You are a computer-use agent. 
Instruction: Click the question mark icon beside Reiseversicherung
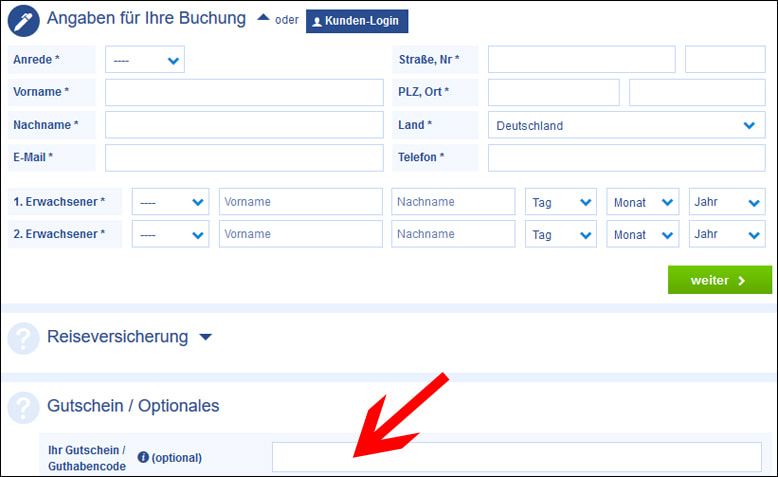click(x=23, y=339)
